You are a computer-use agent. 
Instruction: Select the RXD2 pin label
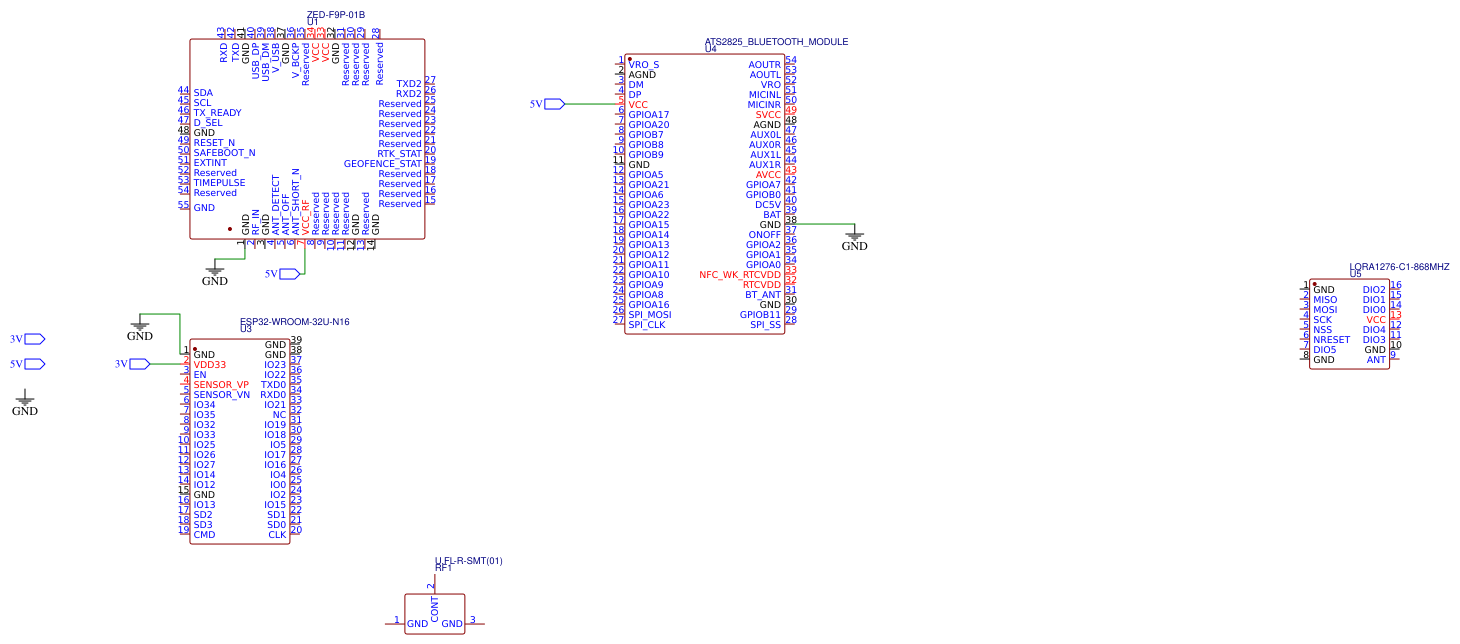click(x=409, y=94)
